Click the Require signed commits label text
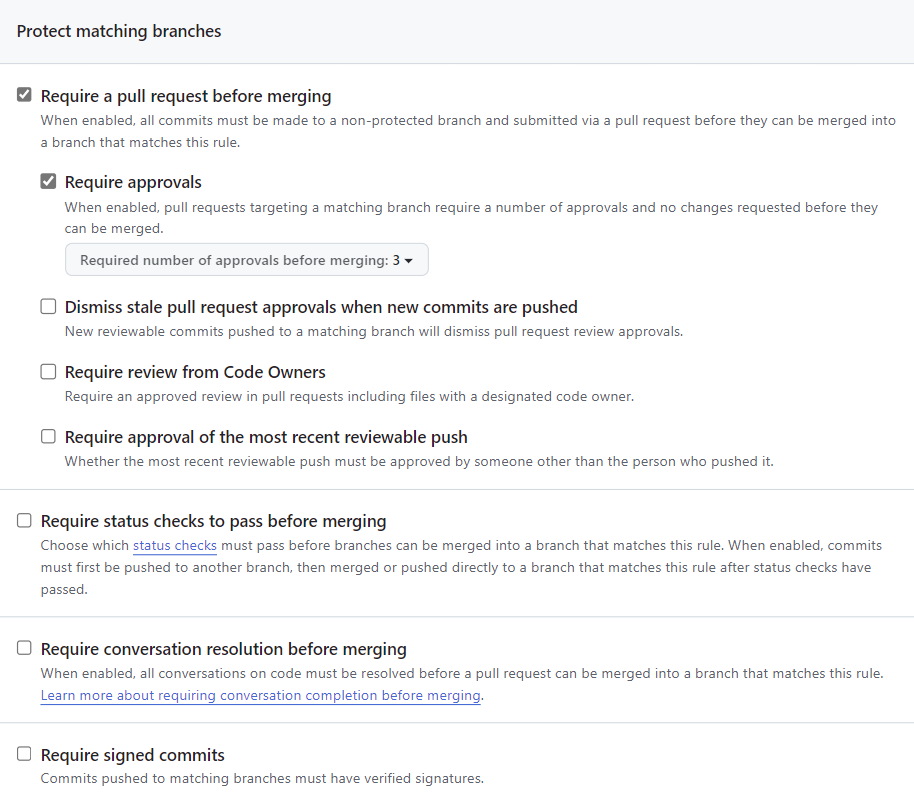This screenshot has height=803, width=914. click(132, 755)
